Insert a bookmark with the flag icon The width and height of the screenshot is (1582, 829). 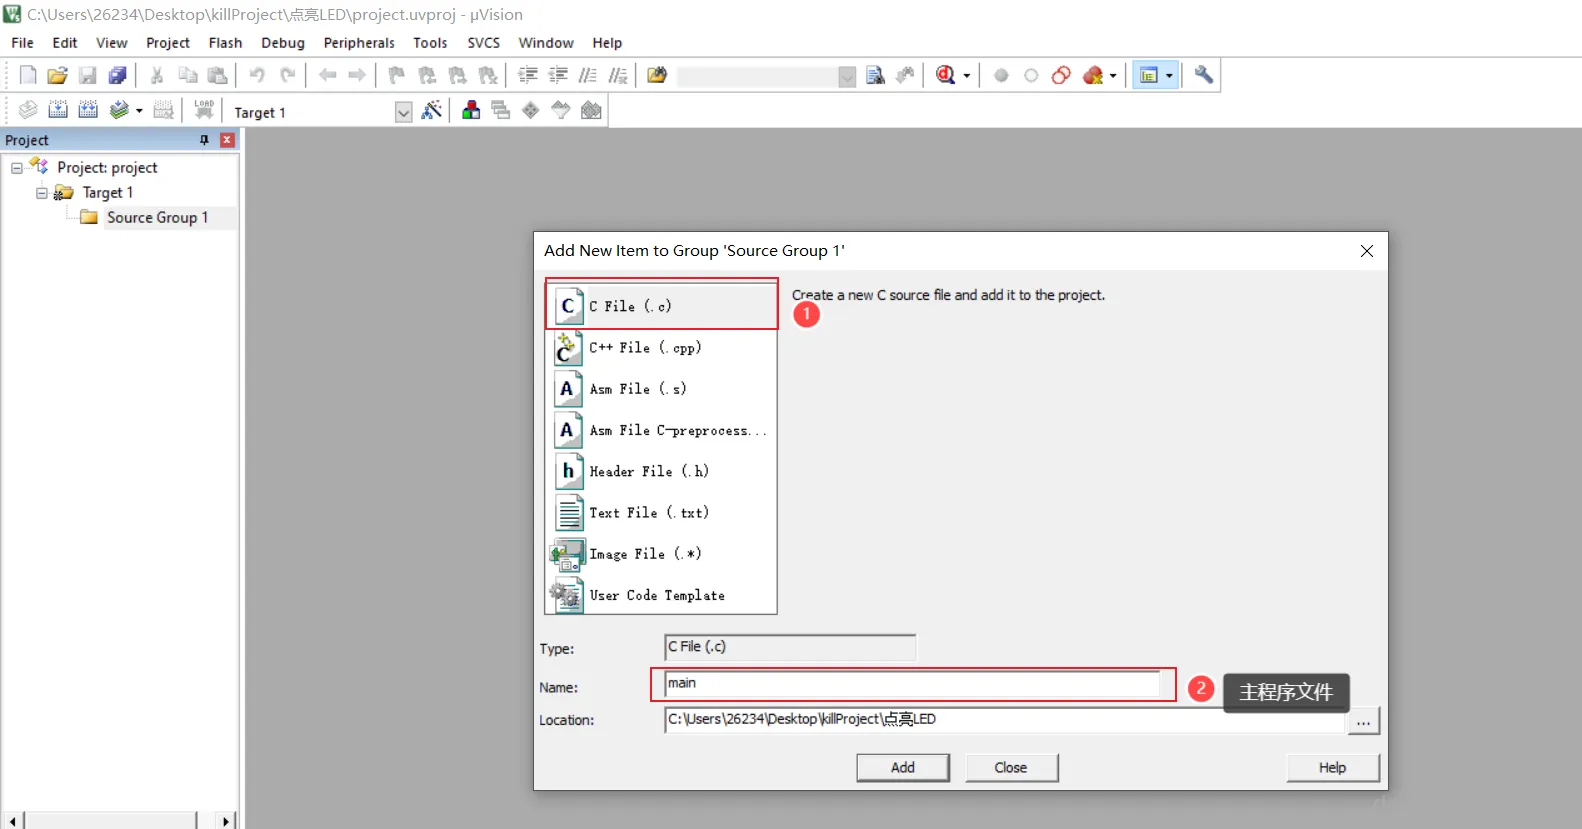[x=397, y=75]
